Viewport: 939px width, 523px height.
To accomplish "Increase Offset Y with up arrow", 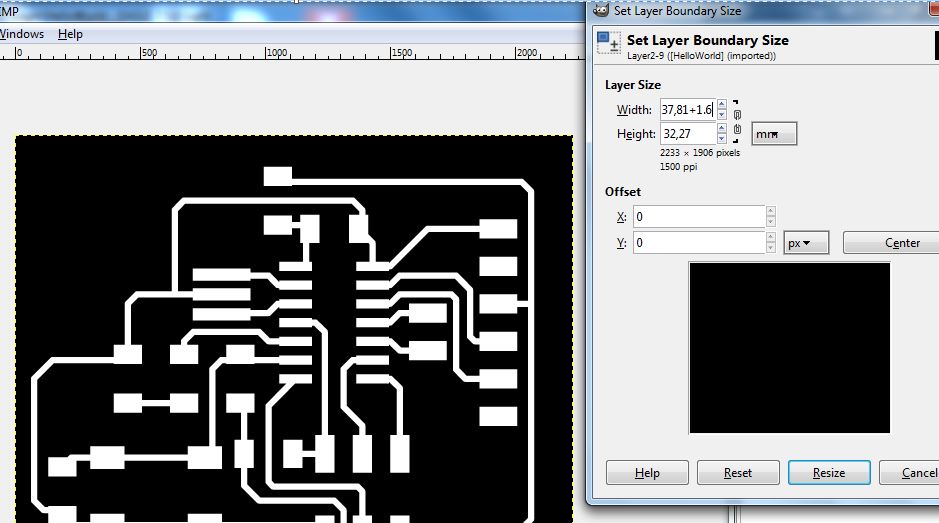I will point(771,237).
